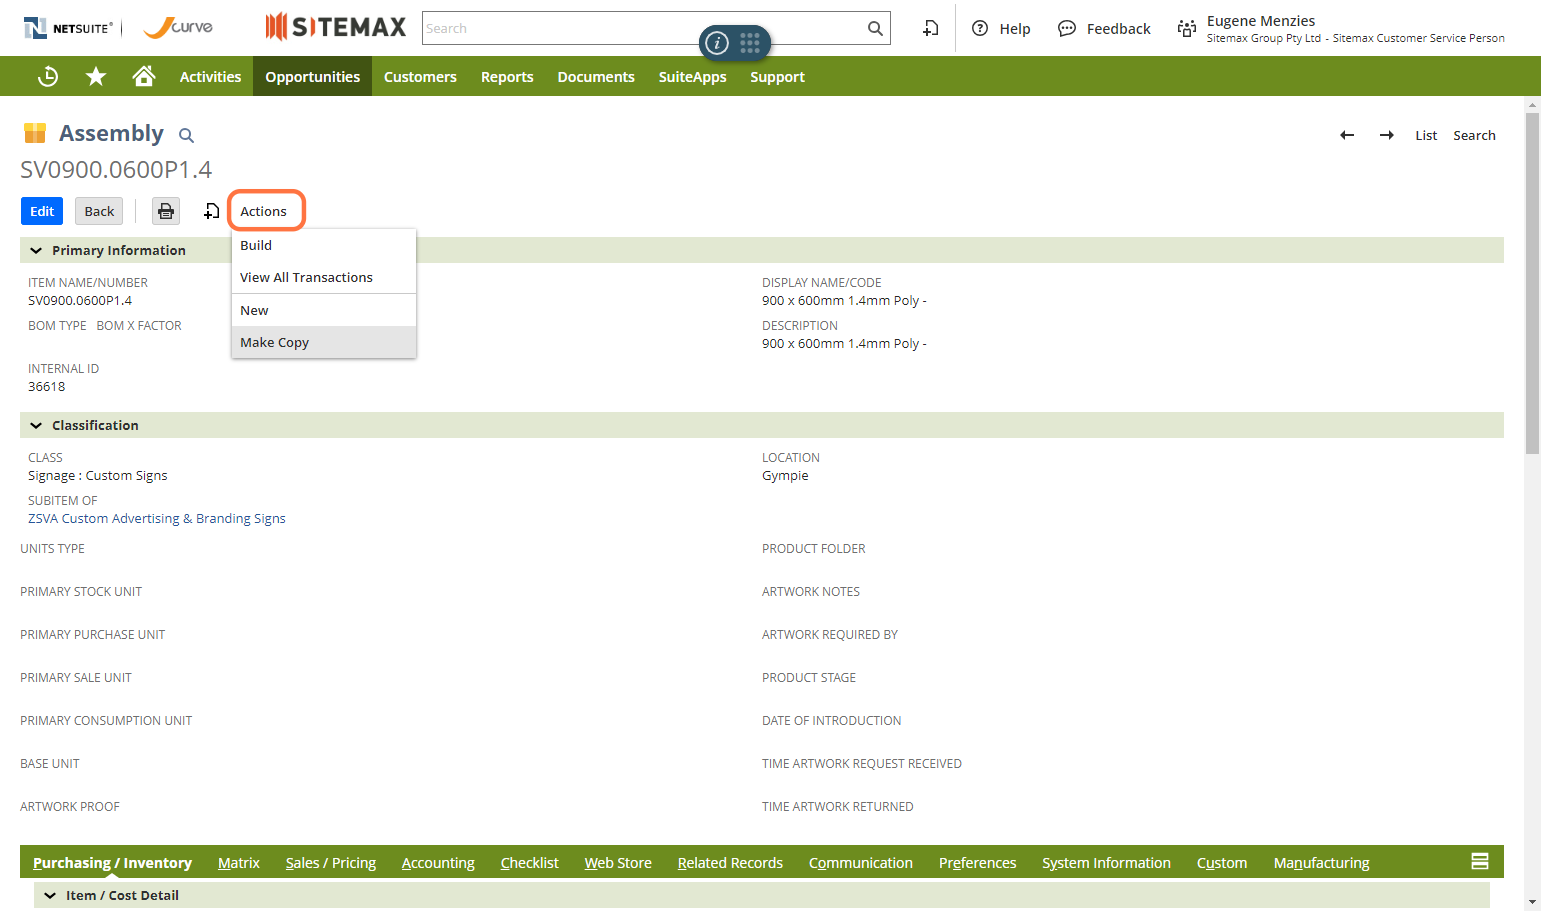The image size is (1541, 911).
Task: Open the Related Records subtab
Action: pyautogui.click(x=730, y=862)
